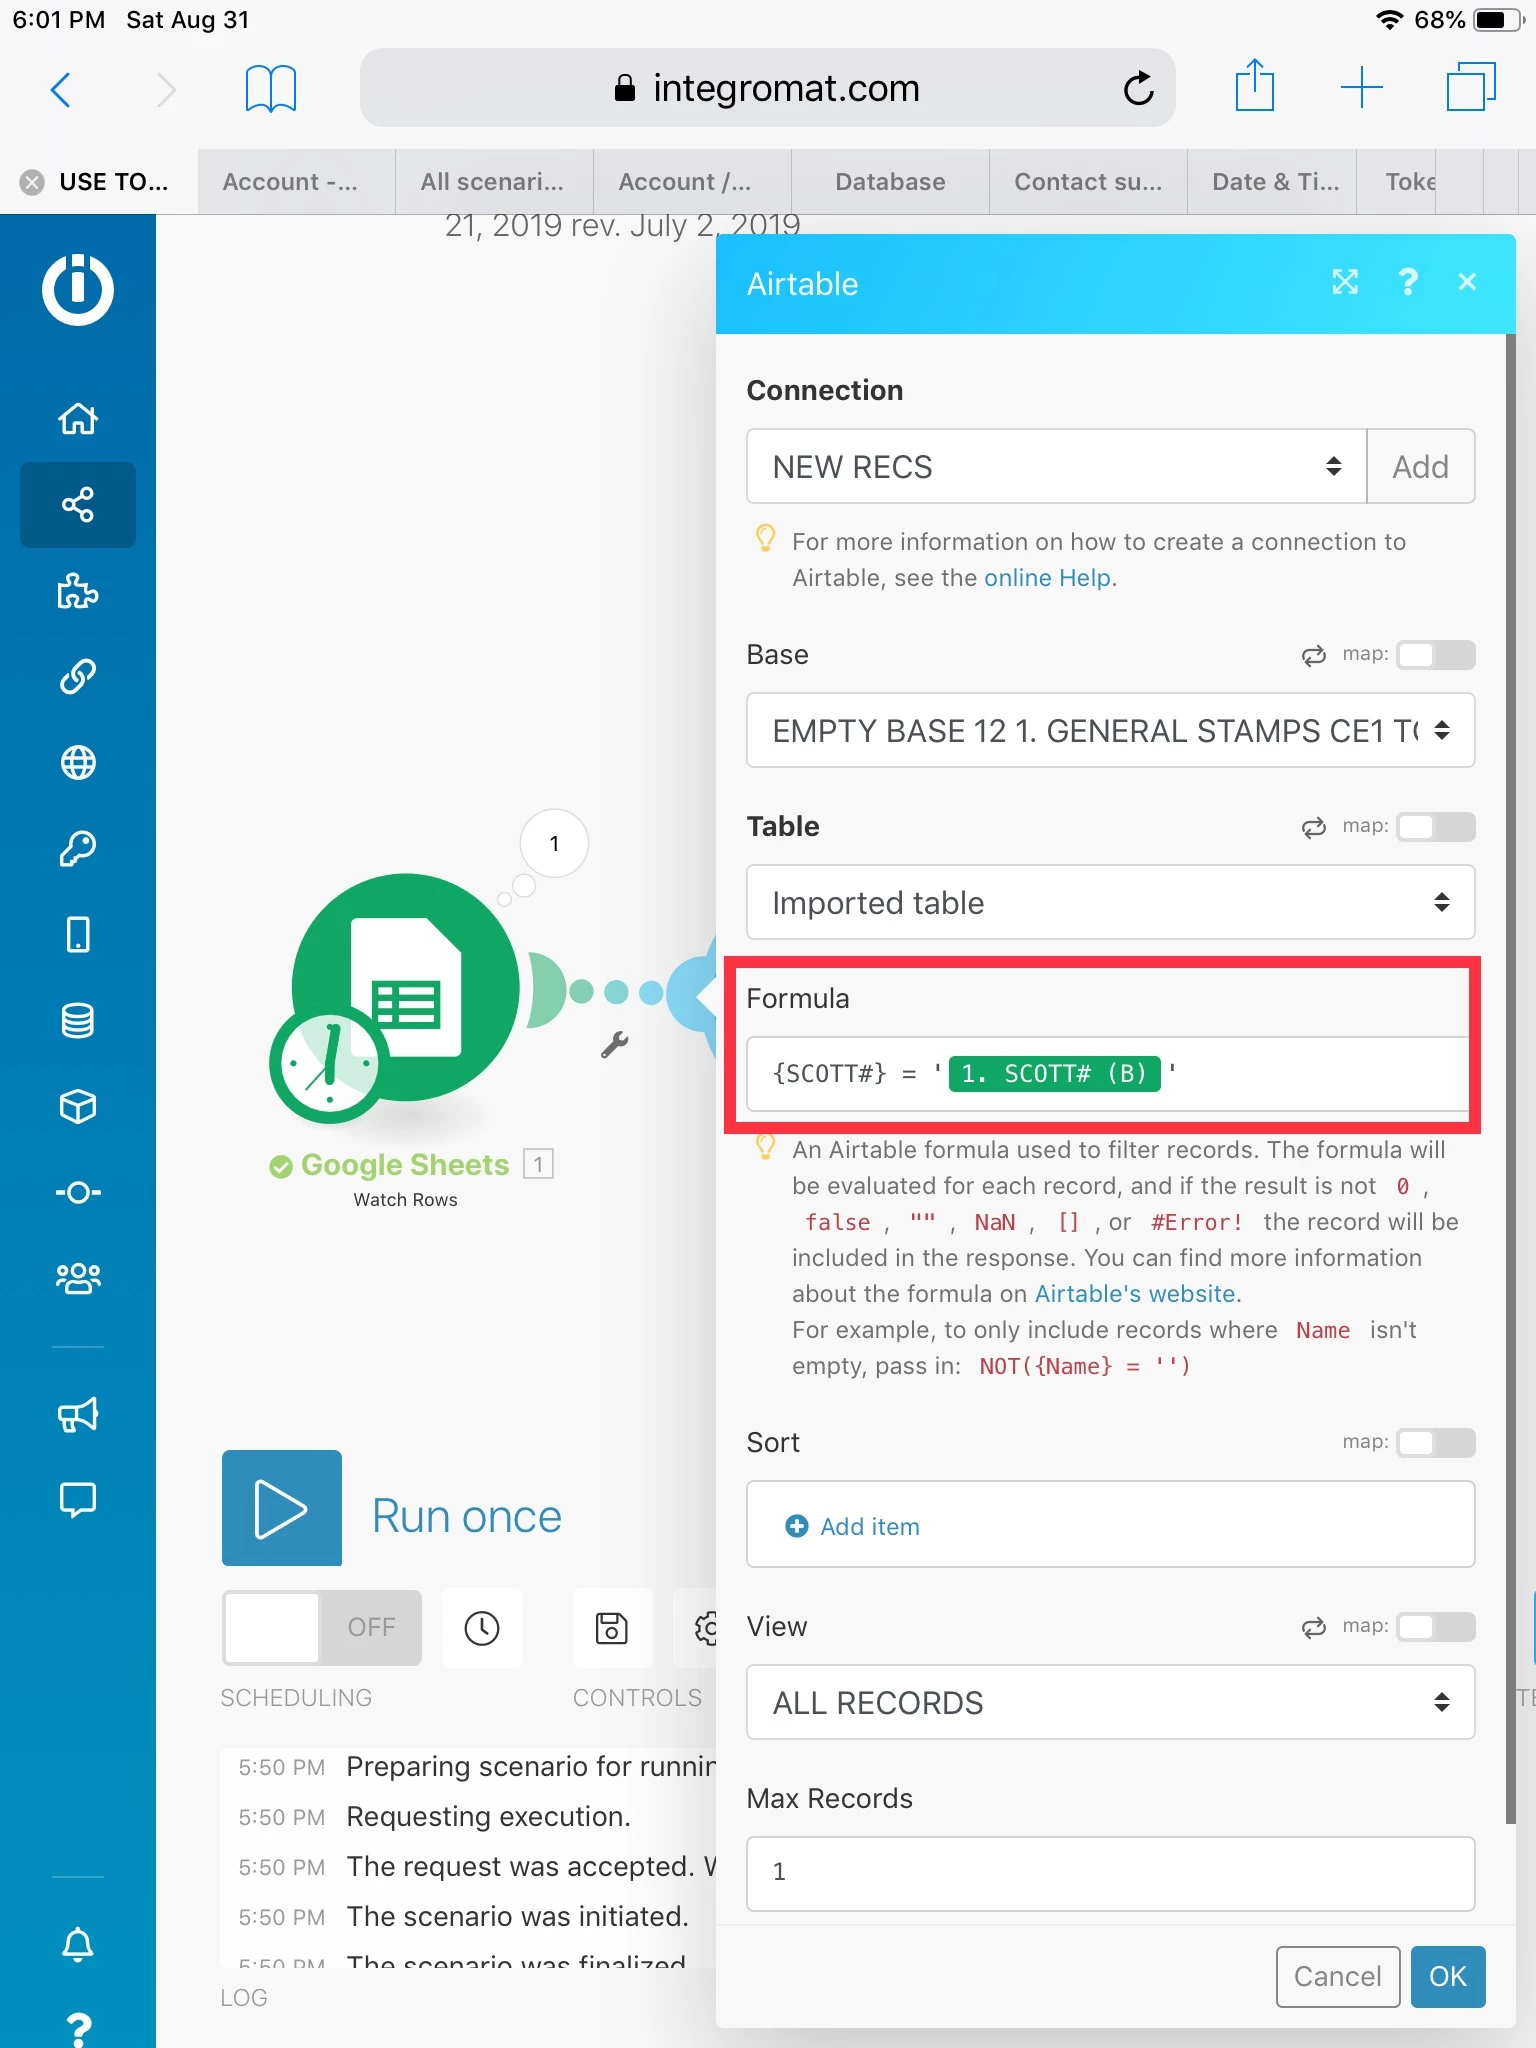Open Airtable panel help question mark
The image size is (1536, 2048).
[x=1408, y=282]
